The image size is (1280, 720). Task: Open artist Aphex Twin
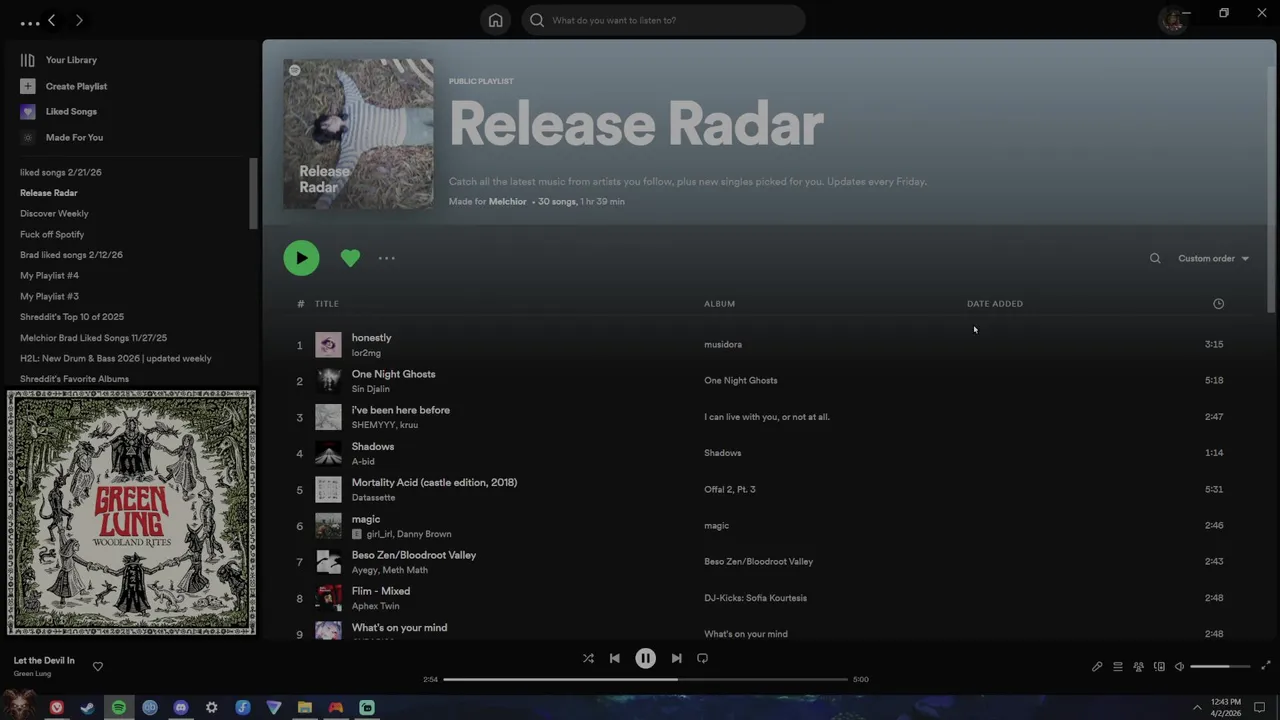pos(375,606)
